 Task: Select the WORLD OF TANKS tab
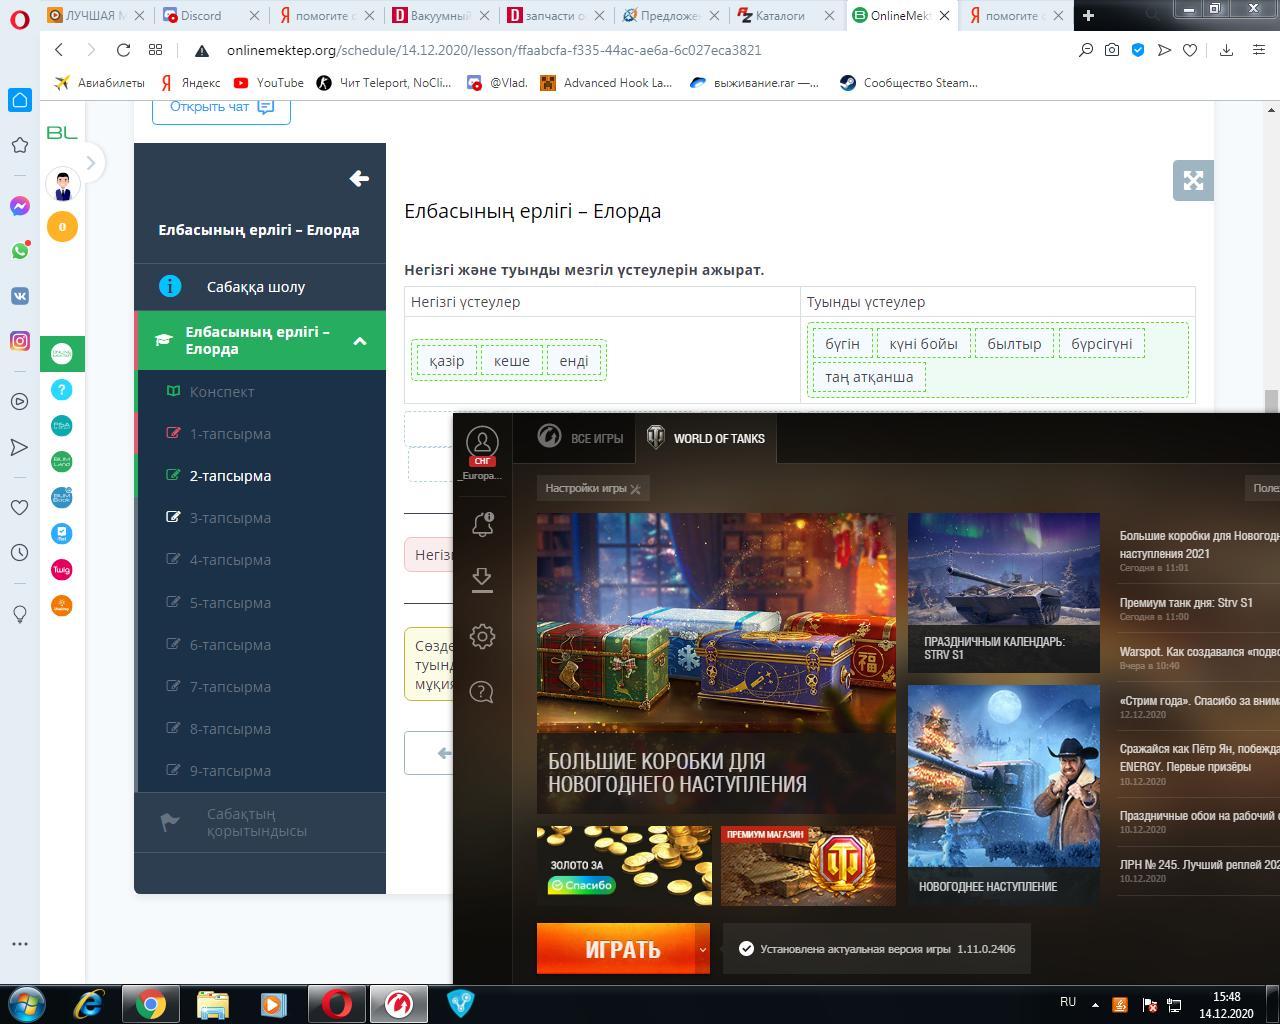[706, 438]
